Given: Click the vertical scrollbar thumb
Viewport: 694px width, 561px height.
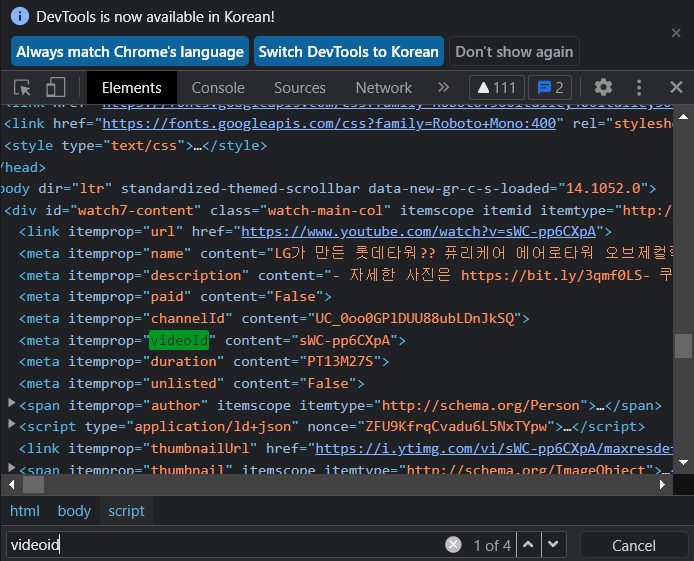Looking at the screenshot, I should pyautogui.click(x=683, y=346).
